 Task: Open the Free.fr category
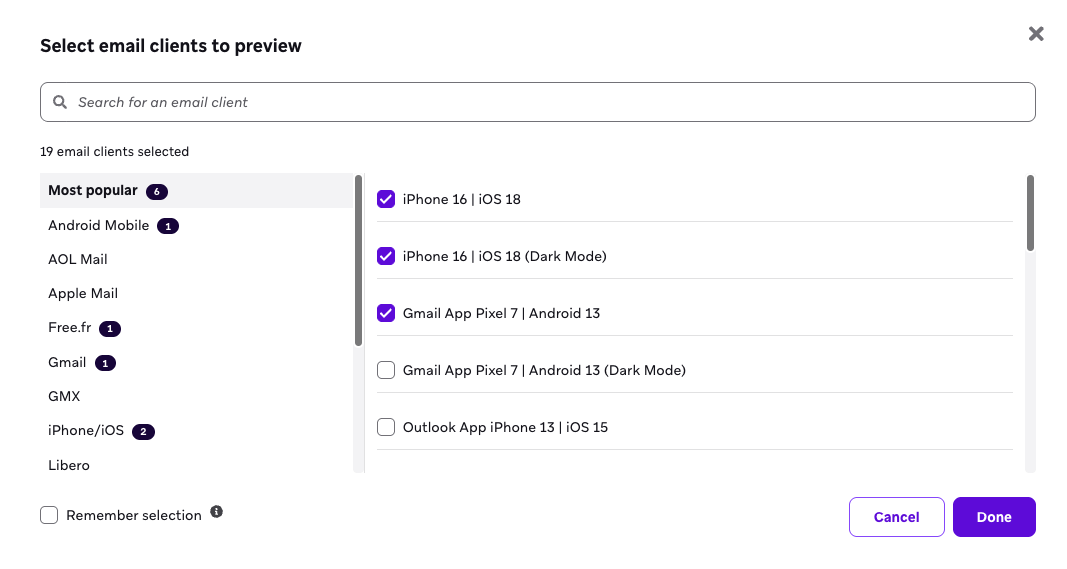pyautogui.click(x=70, y=328)
